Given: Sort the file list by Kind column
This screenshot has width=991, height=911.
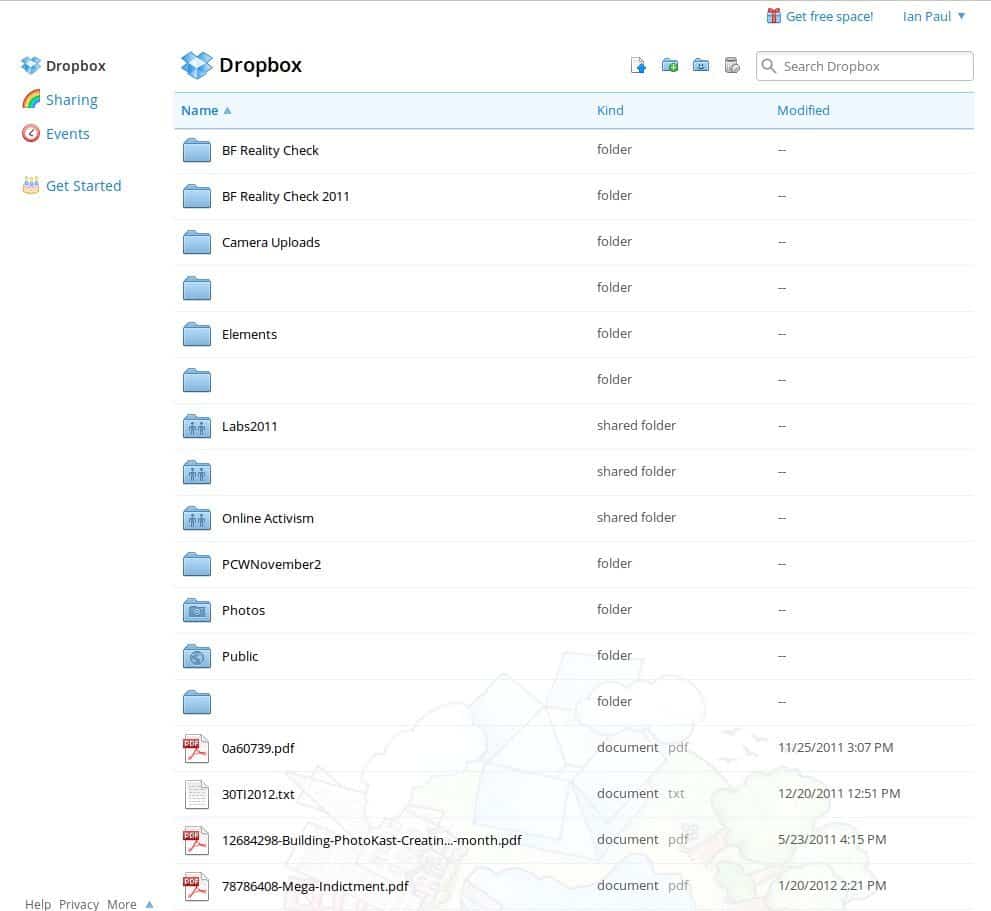Looking at the screenshot, I should (610, 110).
